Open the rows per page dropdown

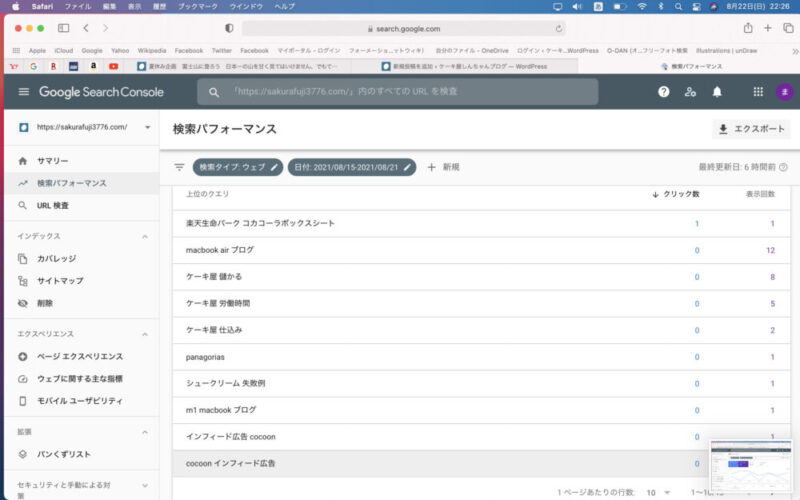coord(658,492)
